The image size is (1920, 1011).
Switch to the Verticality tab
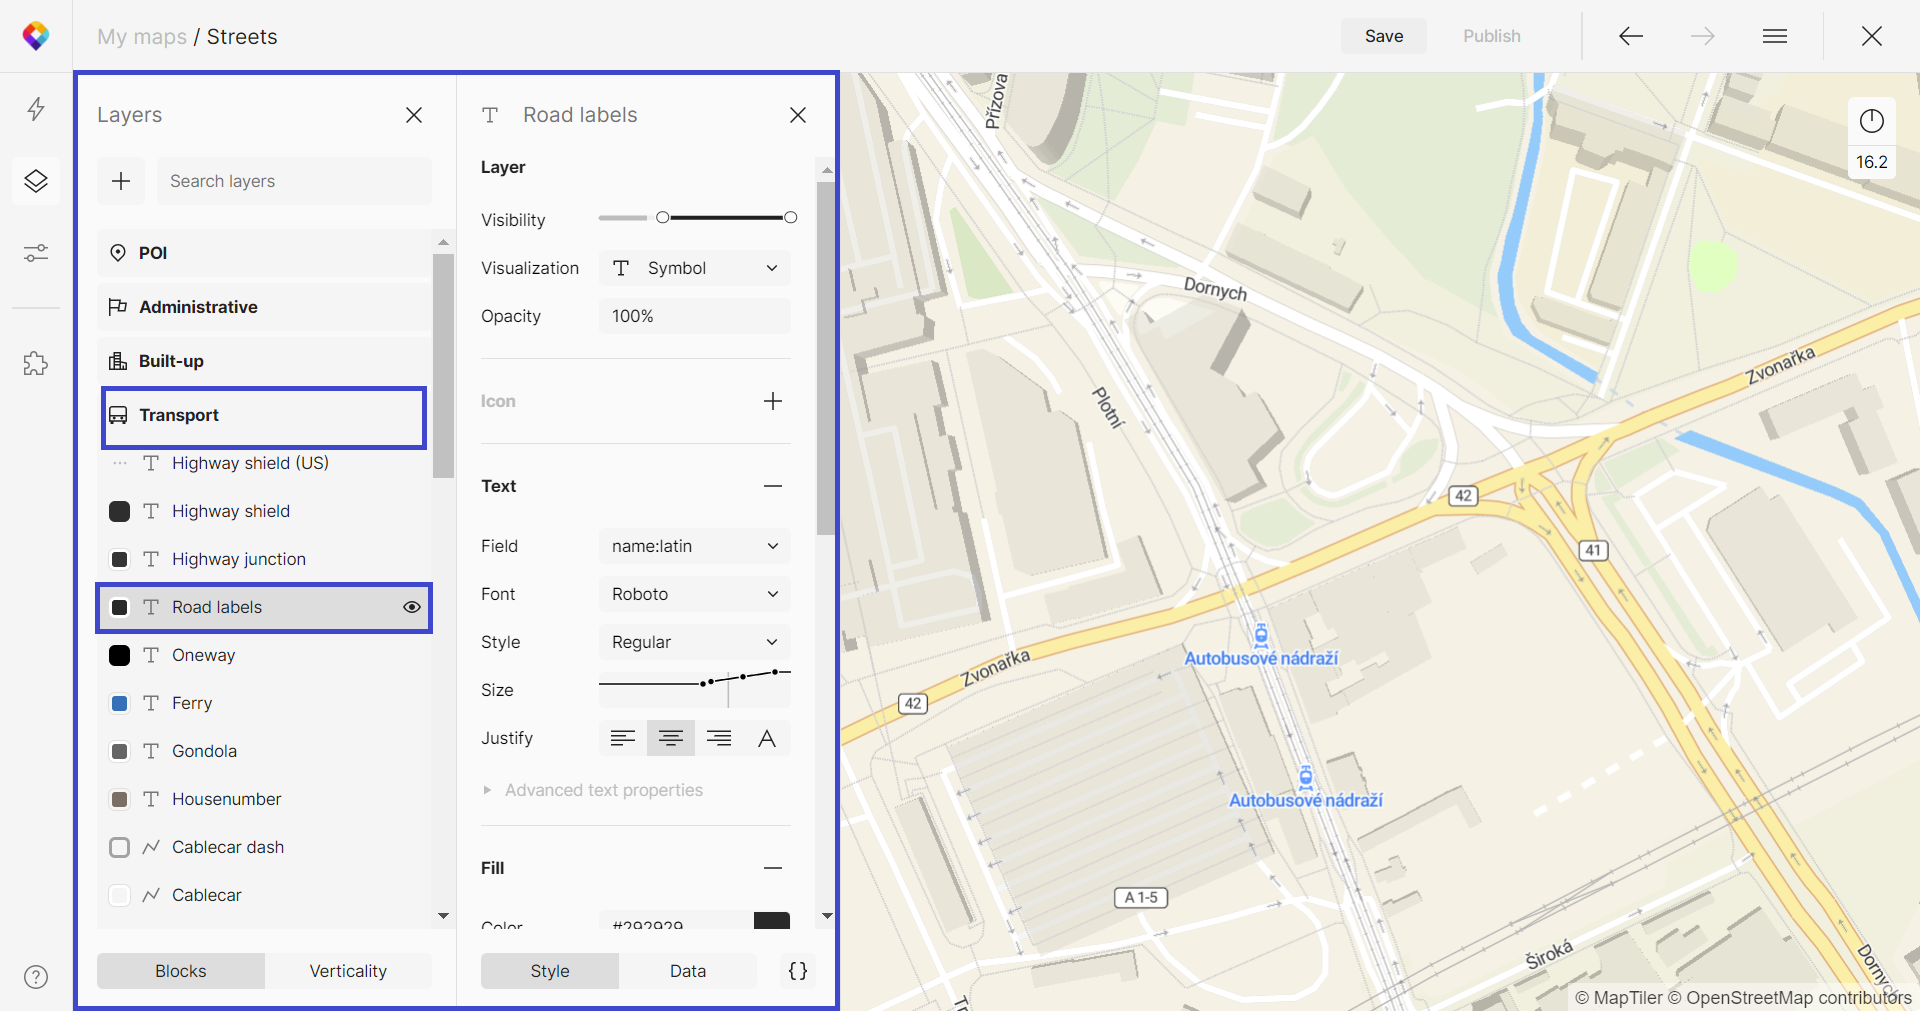point(348,971)
